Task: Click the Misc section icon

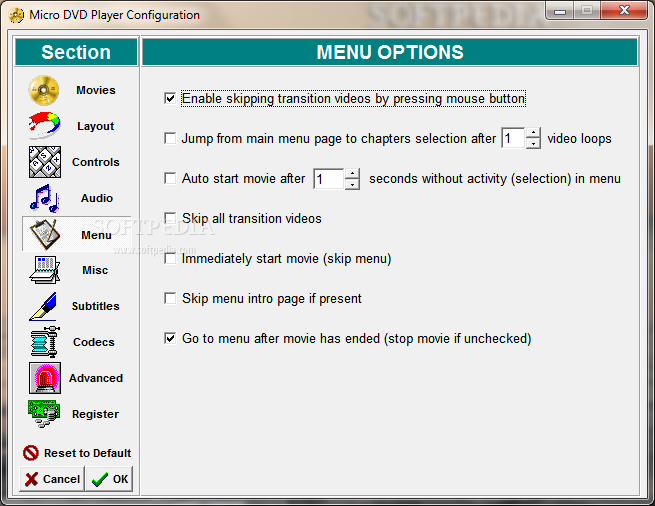Action: tap(45, 270)
